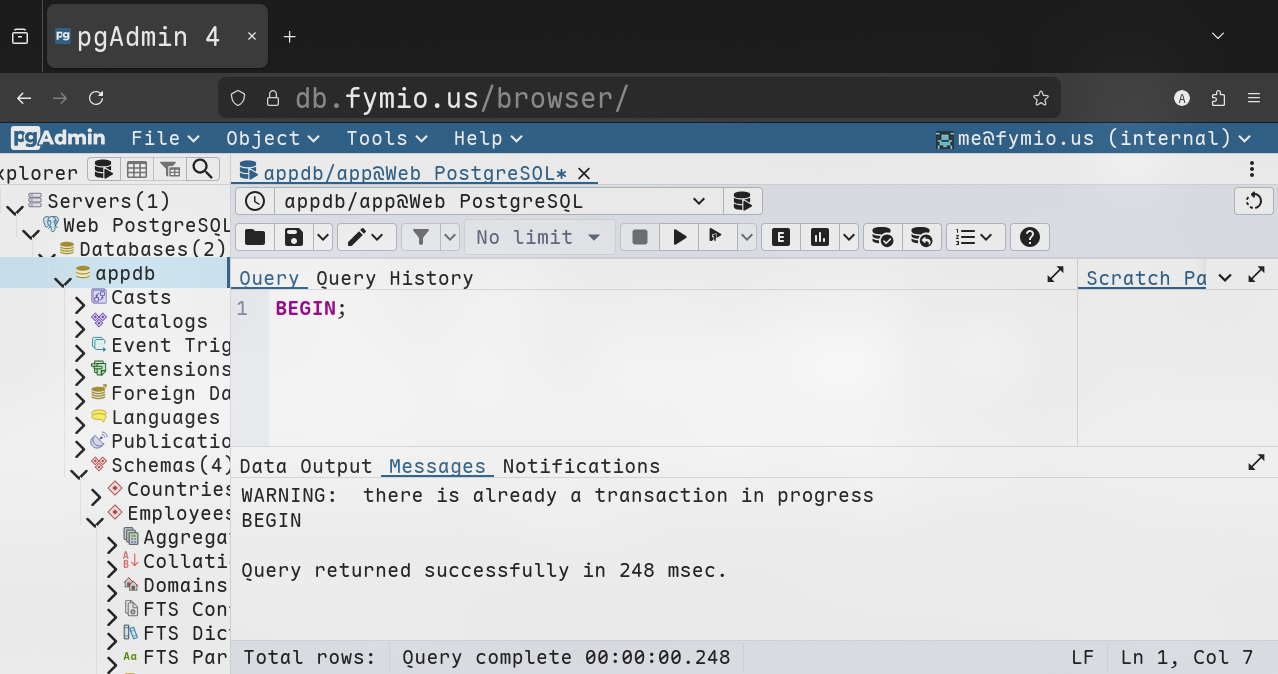Close the appdb/app@Web PostgreSQL query tab
Viewport: 1278px width, 674px height.
pyautogui.click(x=584, y=173)
